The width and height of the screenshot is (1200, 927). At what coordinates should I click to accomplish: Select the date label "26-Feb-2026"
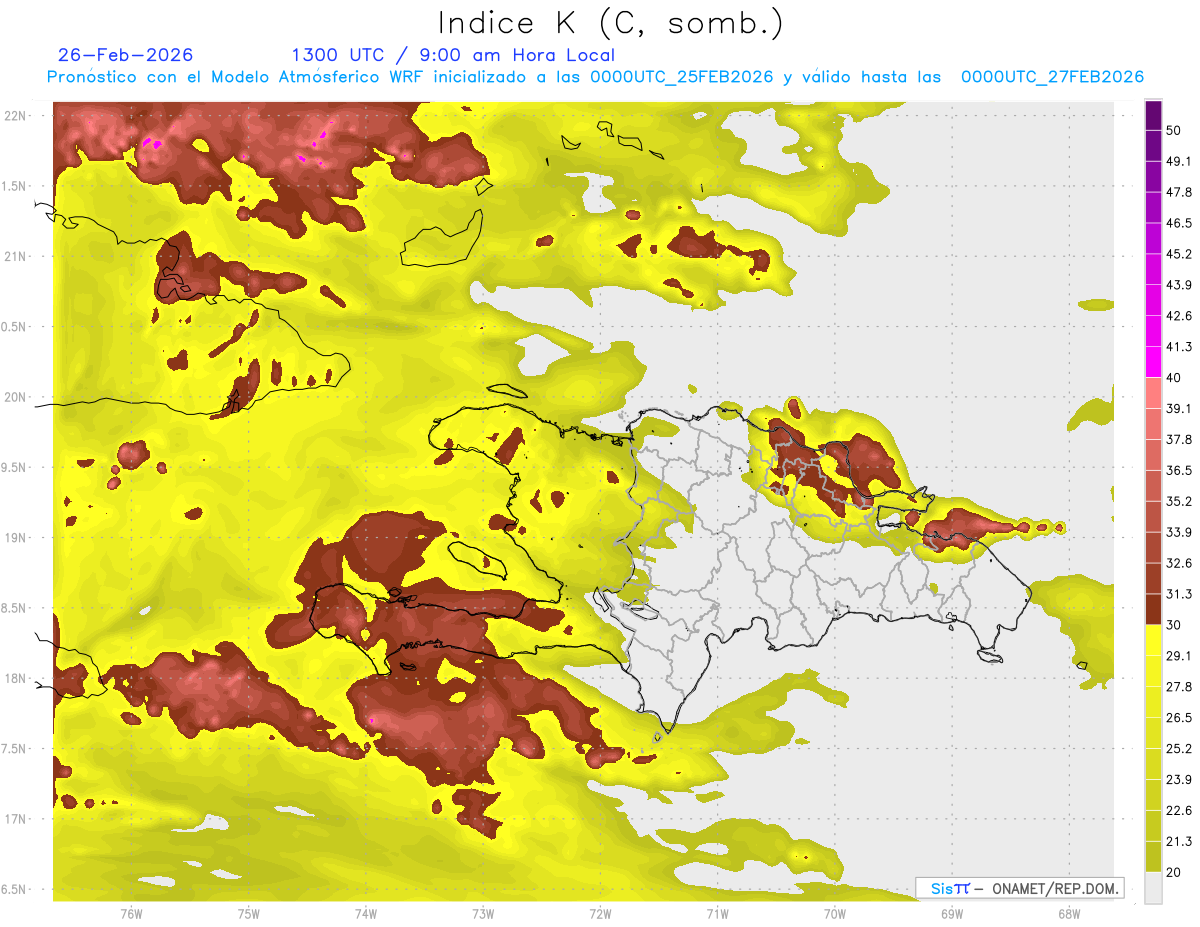point(126,55)
